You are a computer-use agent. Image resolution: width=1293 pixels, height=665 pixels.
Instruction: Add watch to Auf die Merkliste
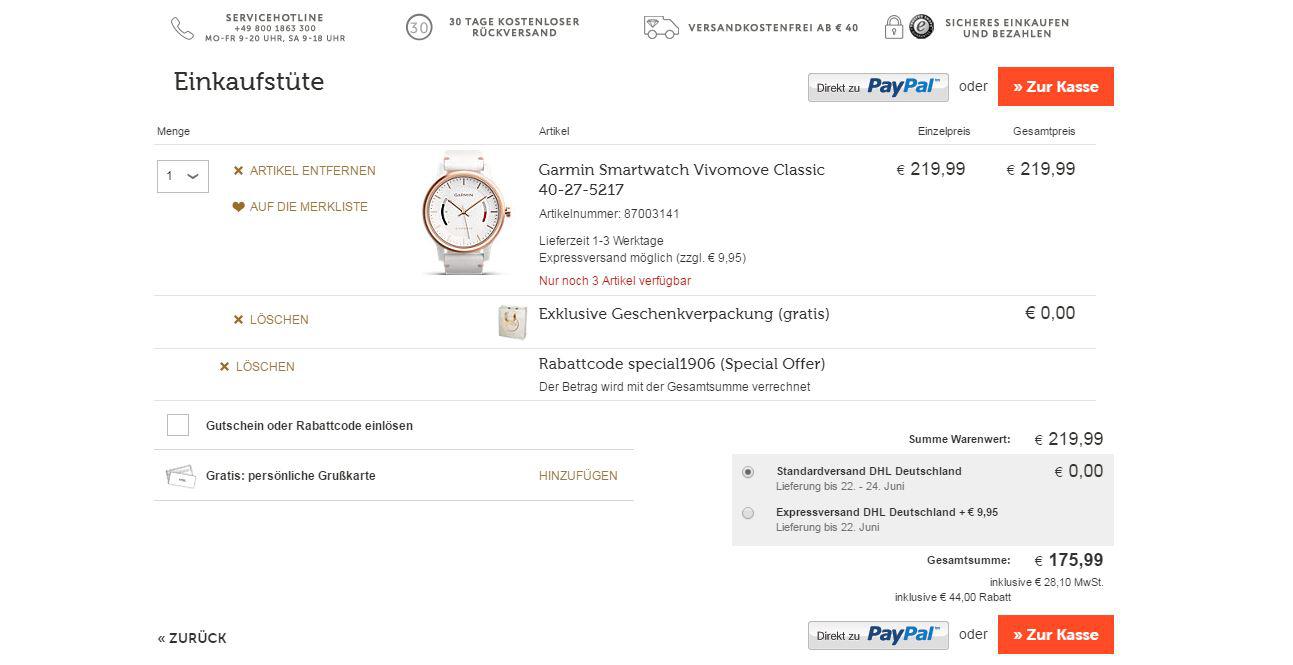coord(309,207)
